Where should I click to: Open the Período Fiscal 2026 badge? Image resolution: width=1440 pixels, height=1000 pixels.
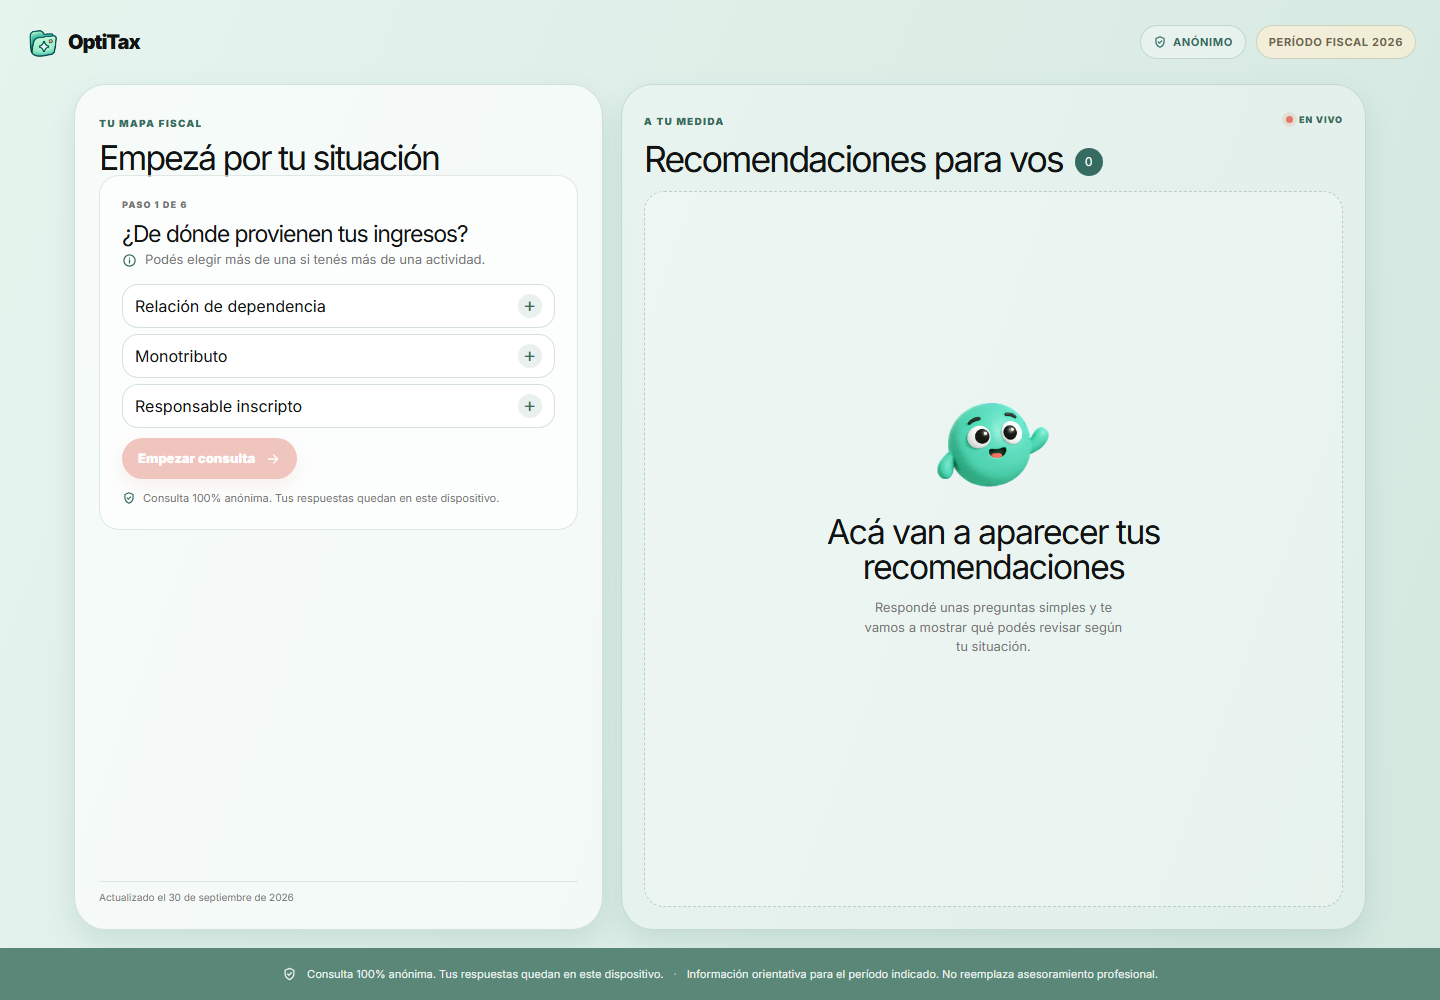click(x=1336, y=42)
